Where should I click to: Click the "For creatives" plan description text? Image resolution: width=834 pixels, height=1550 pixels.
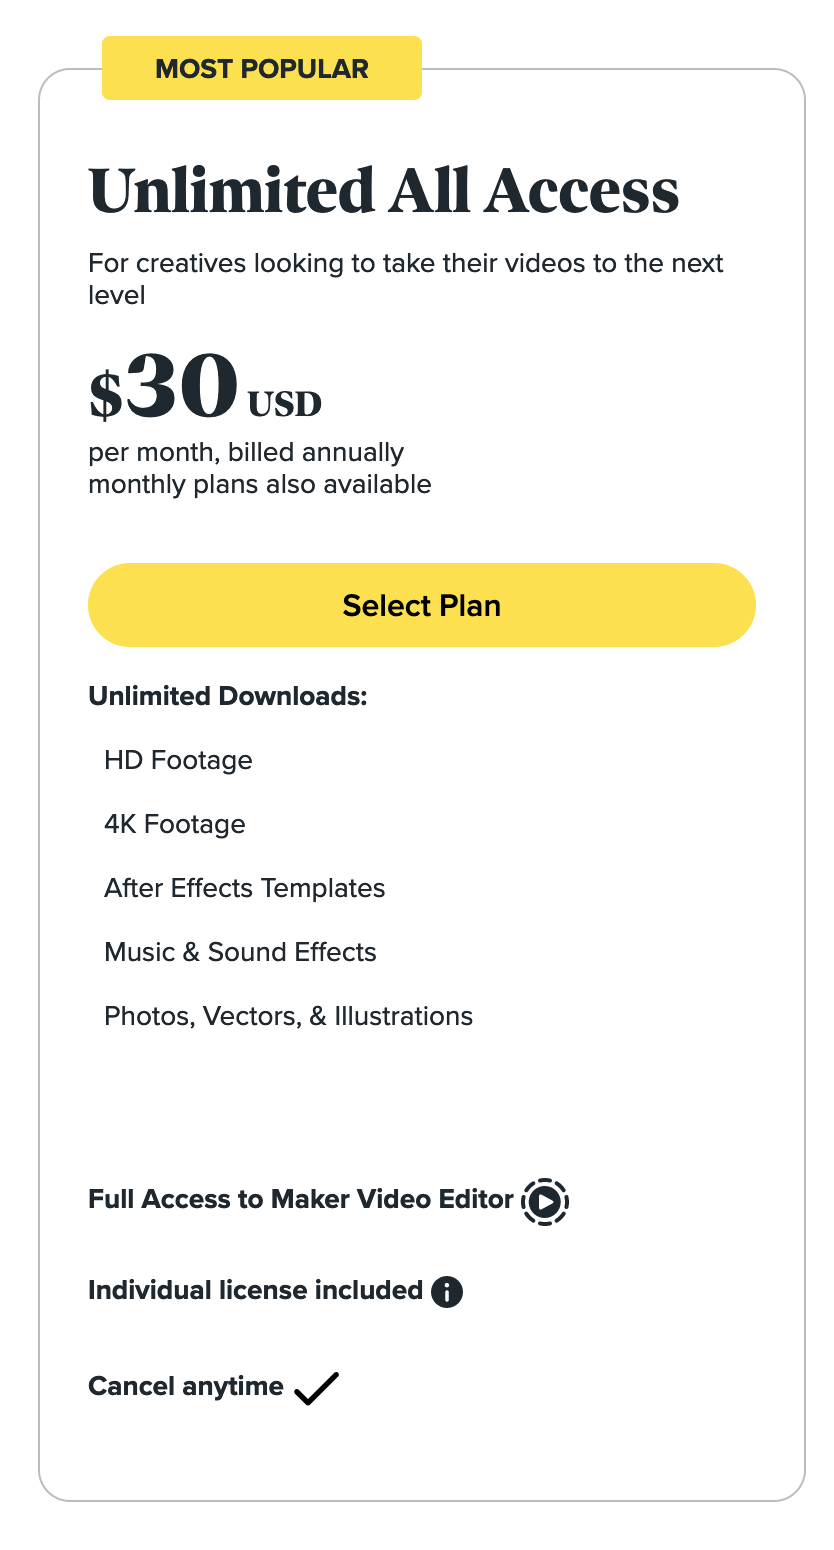[406, 279]
